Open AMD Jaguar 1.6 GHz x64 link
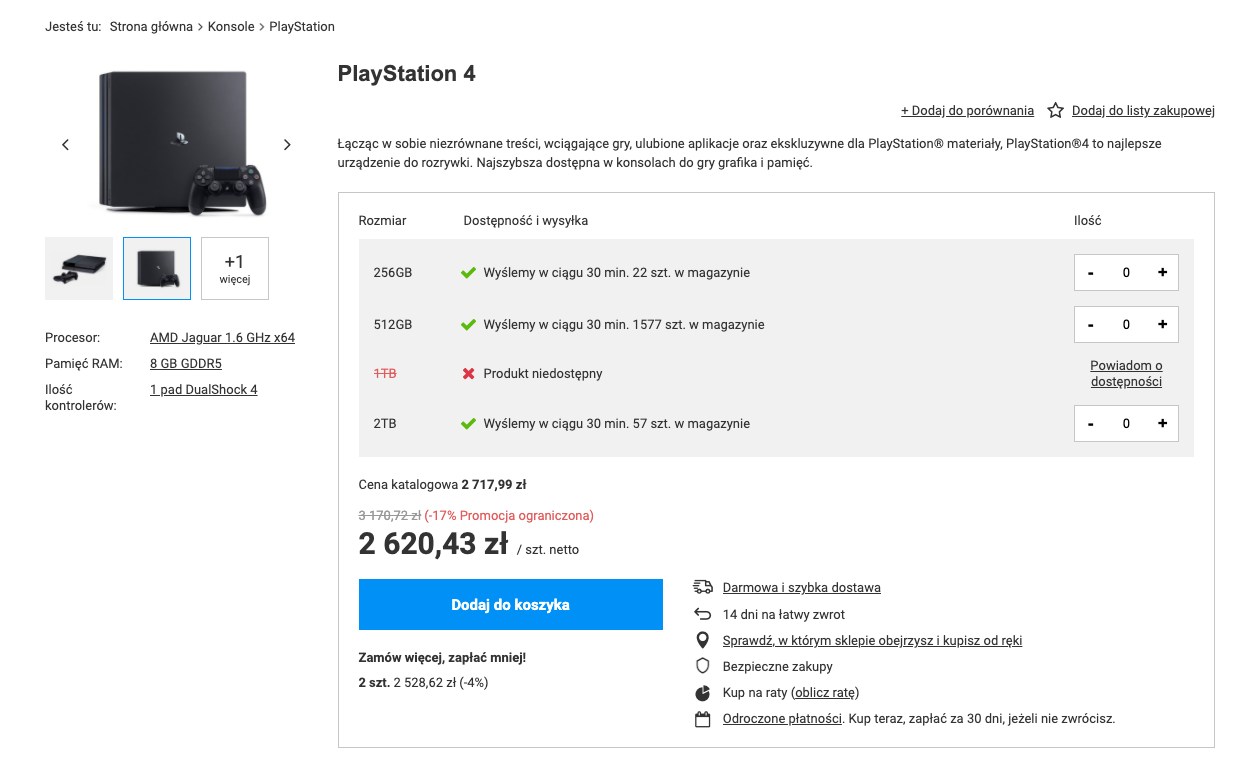This screenshot has height=777, width=1259. point(222,338)
